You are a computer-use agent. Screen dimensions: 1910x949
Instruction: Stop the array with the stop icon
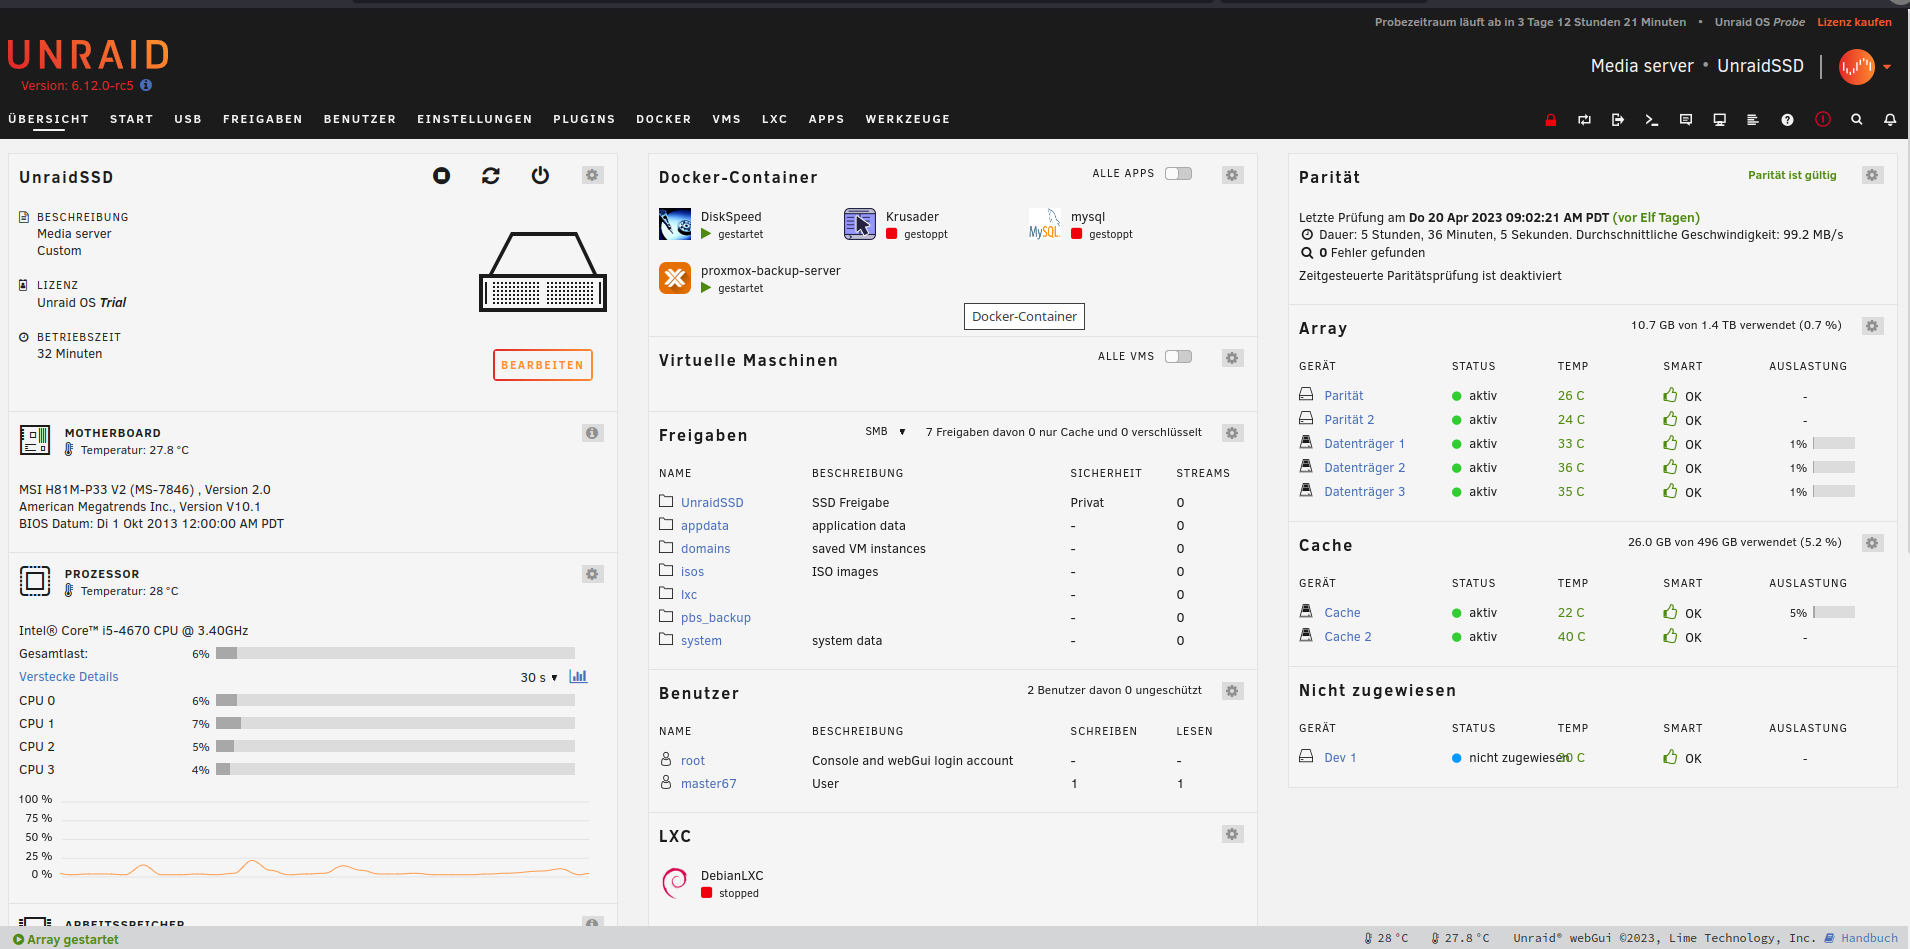point(441,176)
